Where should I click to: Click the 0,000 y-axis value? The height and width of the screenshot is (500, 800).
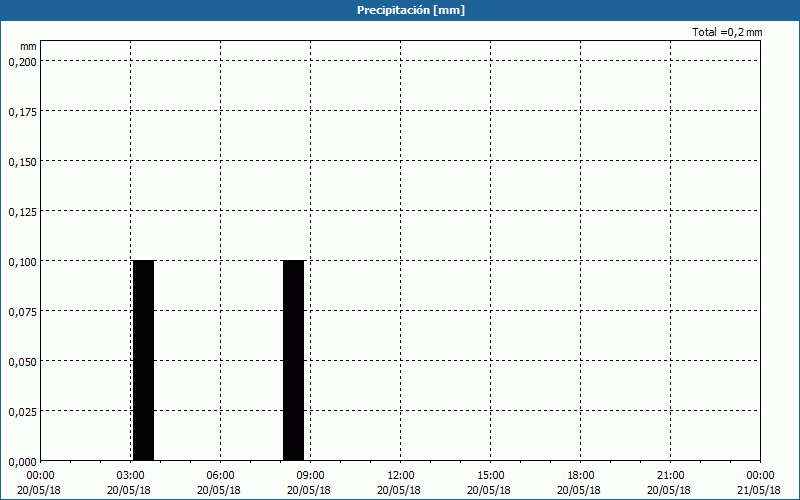(22, 462)
